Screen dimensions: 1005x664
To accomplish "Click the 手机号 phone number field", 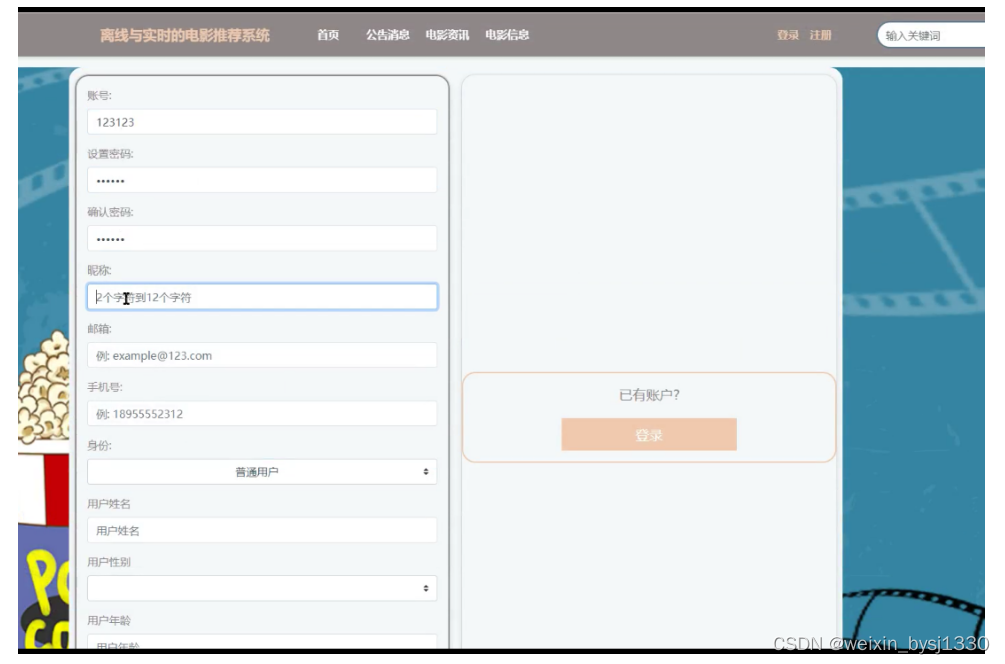I will pyautogui.click(x=262, y=413).
